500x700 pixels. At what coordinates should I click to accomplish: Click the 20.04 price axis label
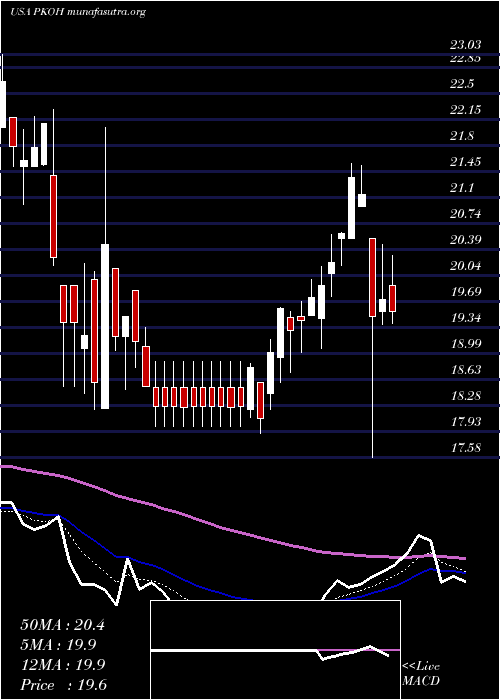[465, 266]
